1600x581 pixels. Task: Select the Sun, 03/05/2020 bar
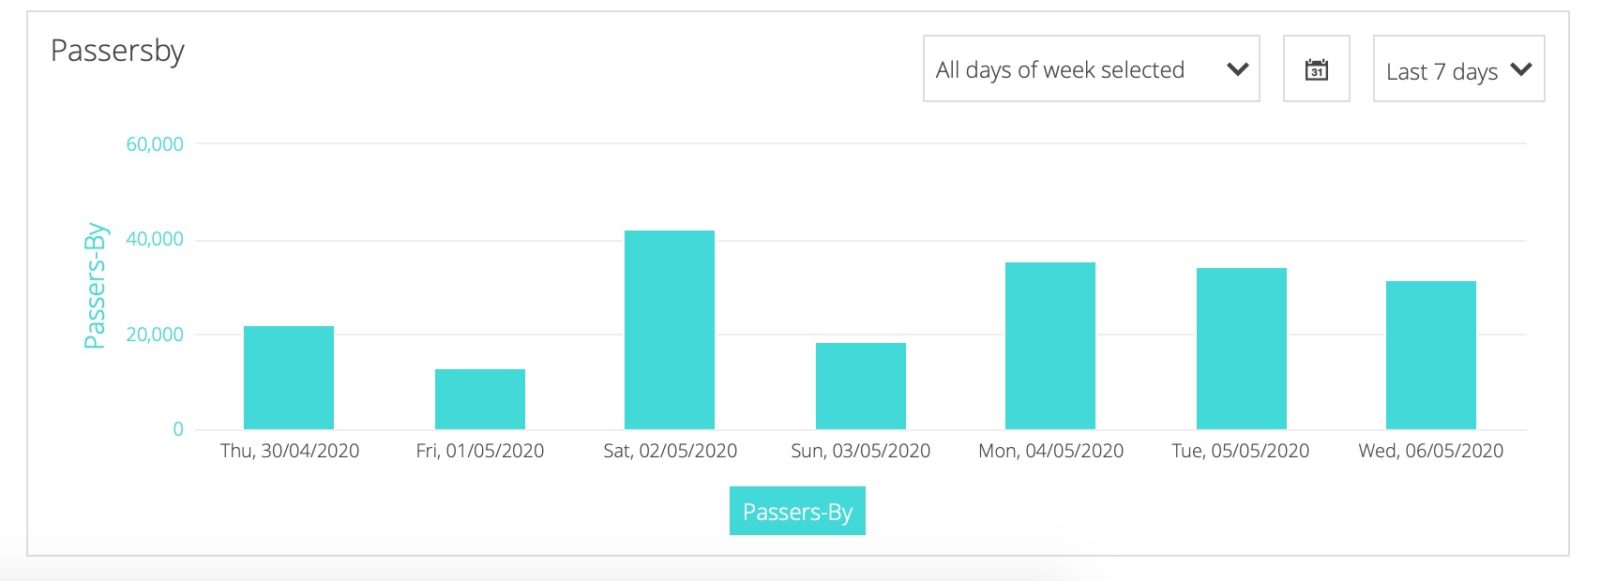pos(861,386)
